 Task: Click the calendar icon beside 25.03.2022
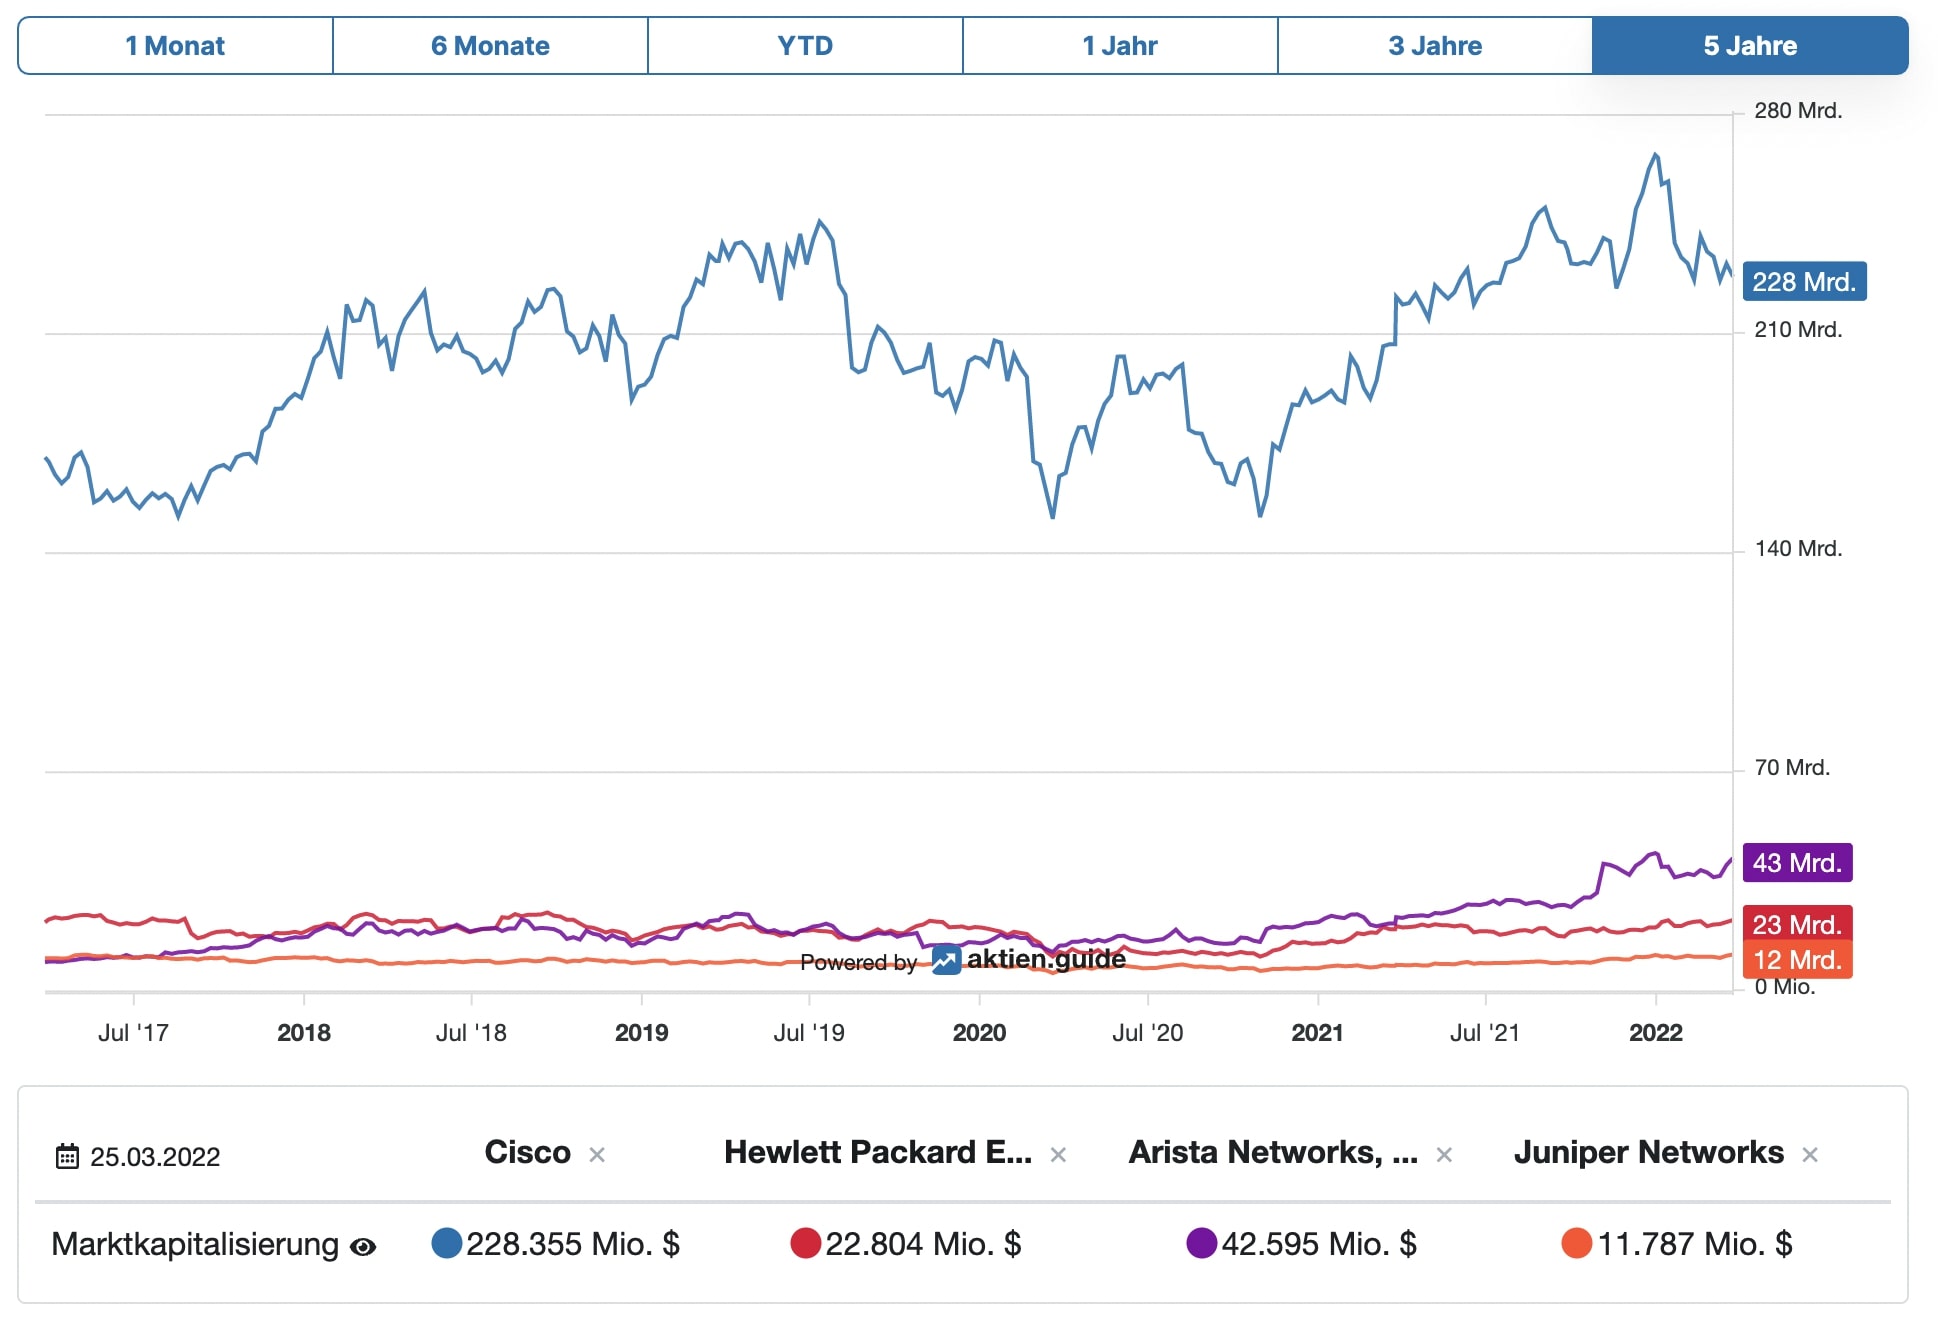(x=67, y=1156)
